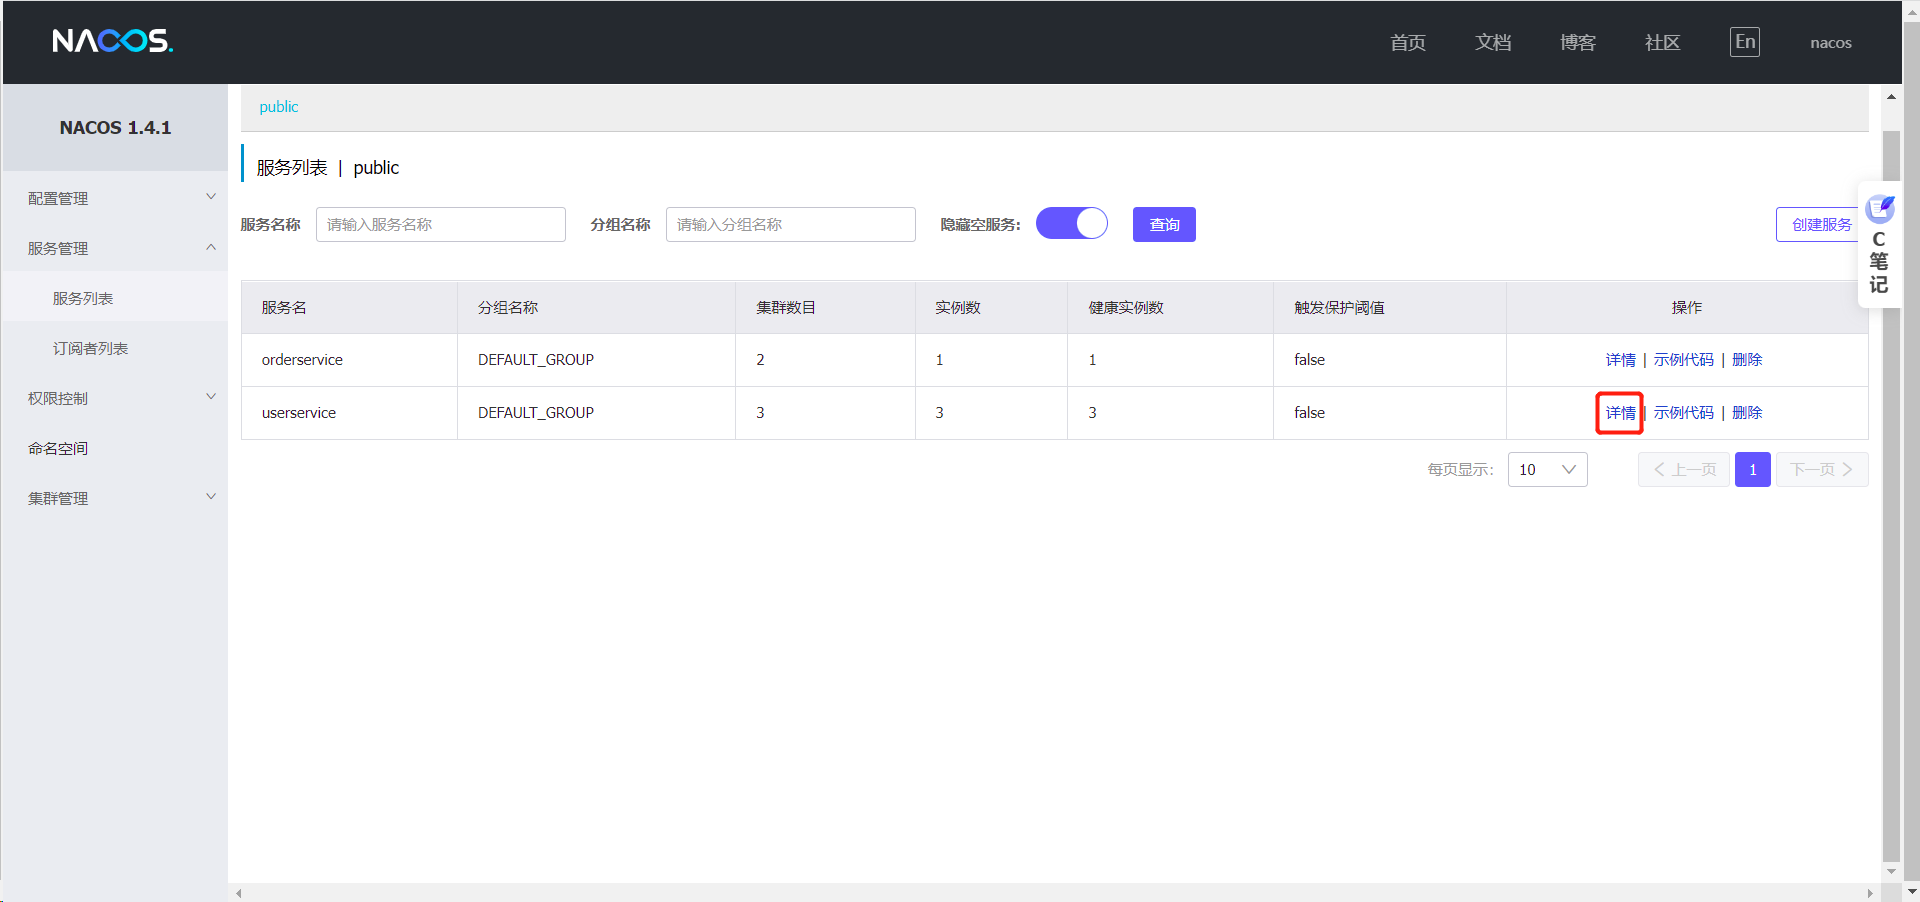Open the nacos user menu
The height and width of the screenshot is (902, 1920).
click(1831, 43)
